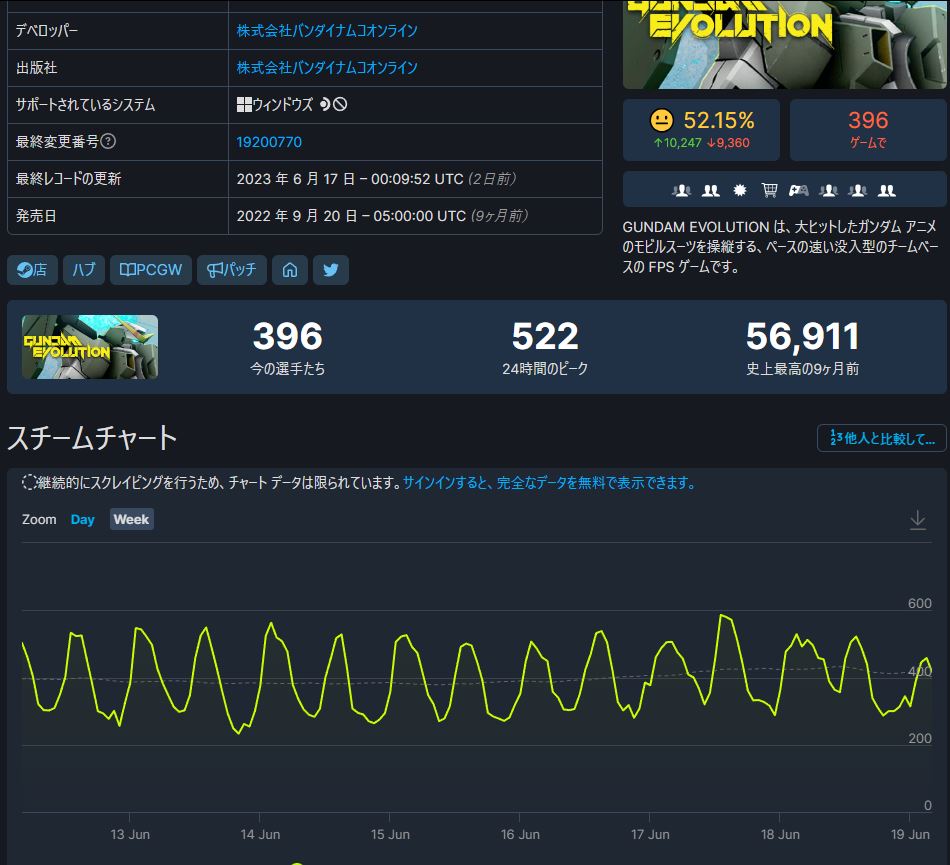Click the neutral face rating icon
This screenshot has width=950, height=865.
(661, 121)
